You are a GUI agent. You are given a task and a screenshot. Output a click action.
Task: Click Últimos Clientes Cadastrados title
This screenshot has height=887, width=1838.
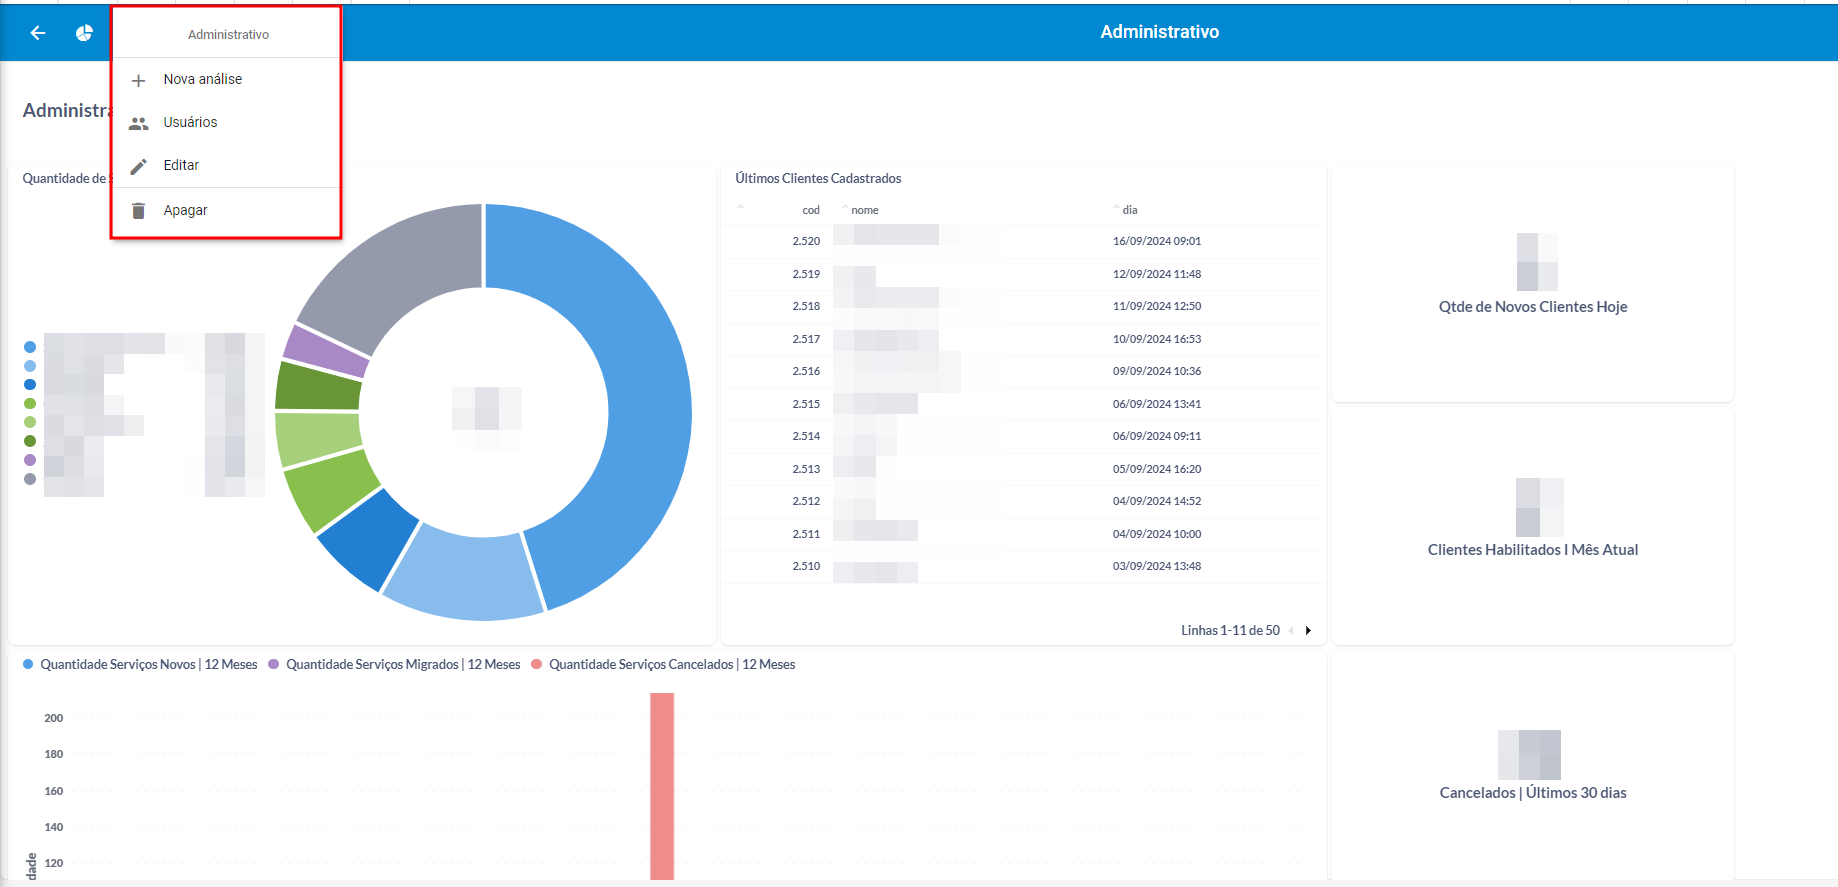pos(818,178)
